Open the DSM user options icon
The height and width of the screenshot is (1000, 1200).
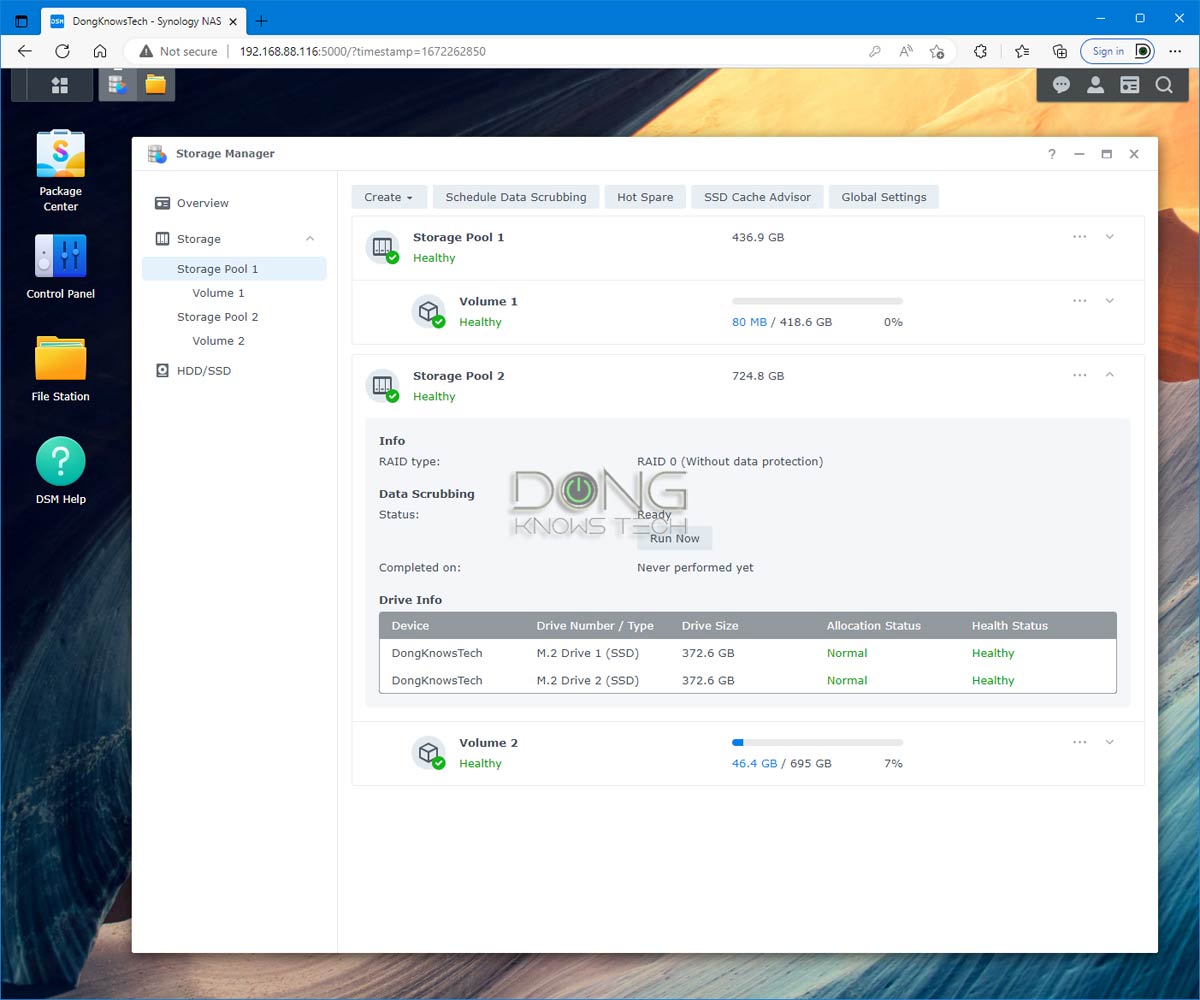(x=1095, y=85)
